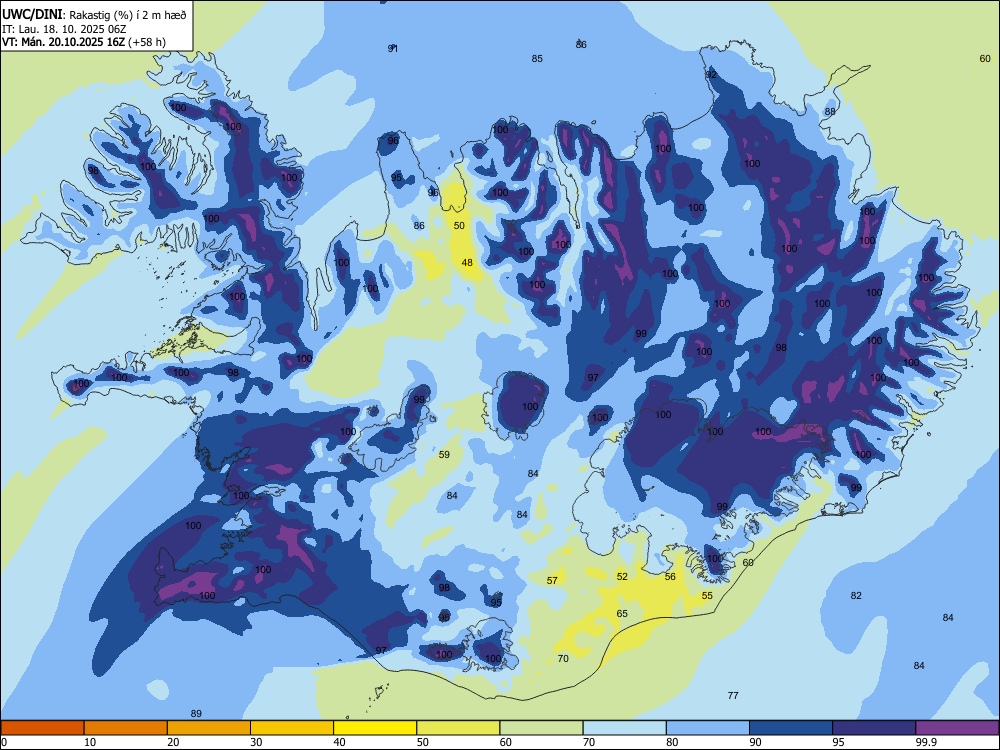Click the humidity value '57' on the map
The image size is (1000, 750).
tap(552, 580)
